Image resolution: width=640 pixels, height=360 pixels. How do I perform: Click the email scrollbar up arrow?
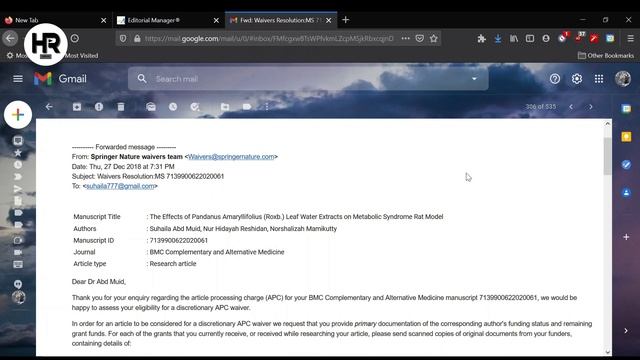607,123
